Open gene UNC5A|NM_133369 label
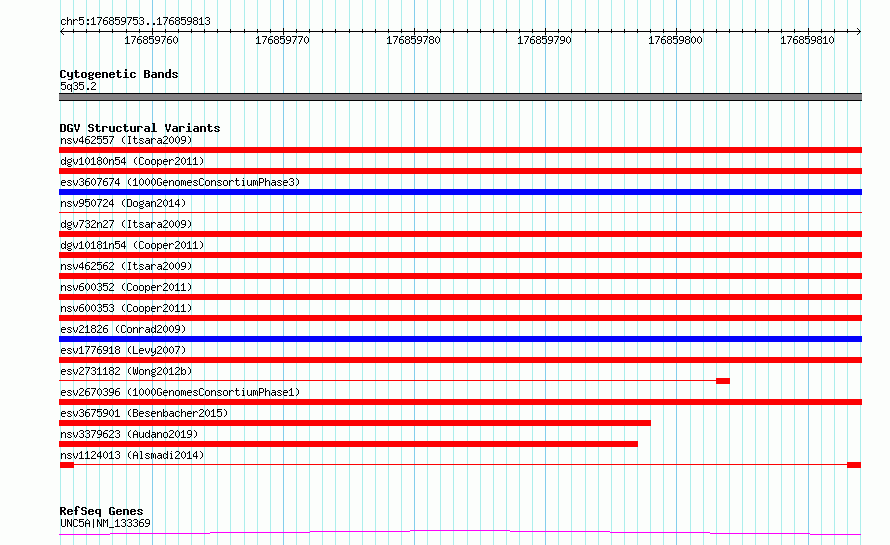890x545 pixels. coord(106,523)
